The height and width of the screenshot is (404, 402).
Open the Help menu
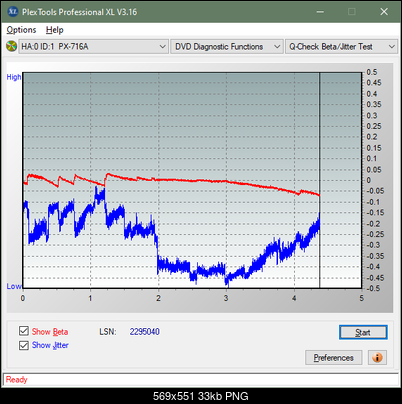pyautogui.click(x=55, y=30)
